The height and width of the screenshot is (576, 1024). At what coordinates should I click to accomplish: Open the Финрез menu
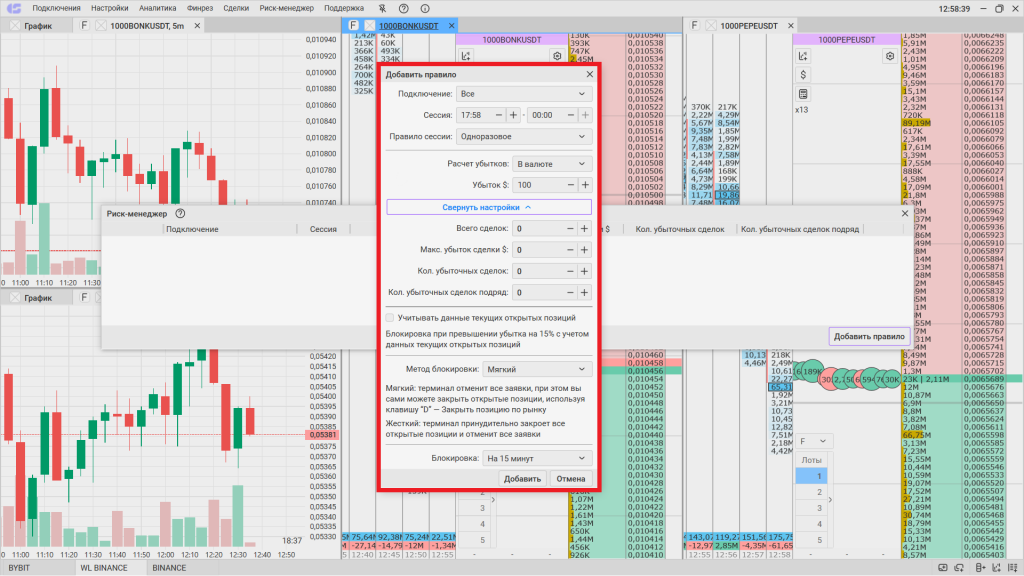pos(200,8)
